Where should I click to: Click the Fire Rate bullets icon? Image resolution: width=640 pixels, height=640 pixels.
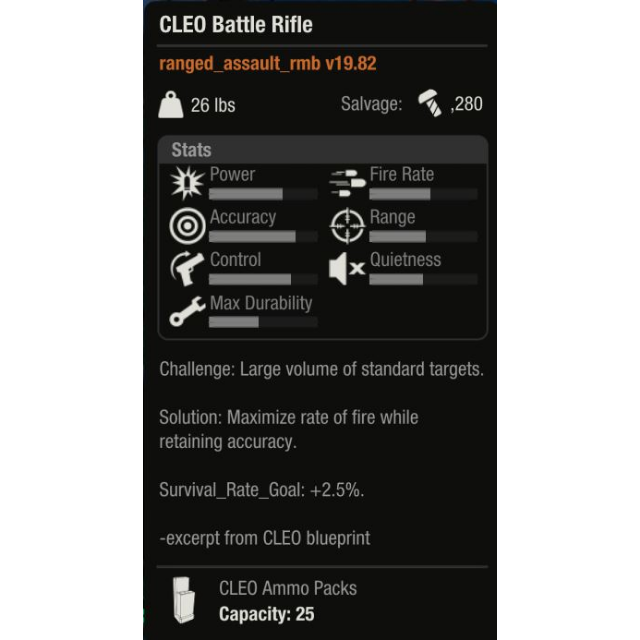(x=346, y=183)
